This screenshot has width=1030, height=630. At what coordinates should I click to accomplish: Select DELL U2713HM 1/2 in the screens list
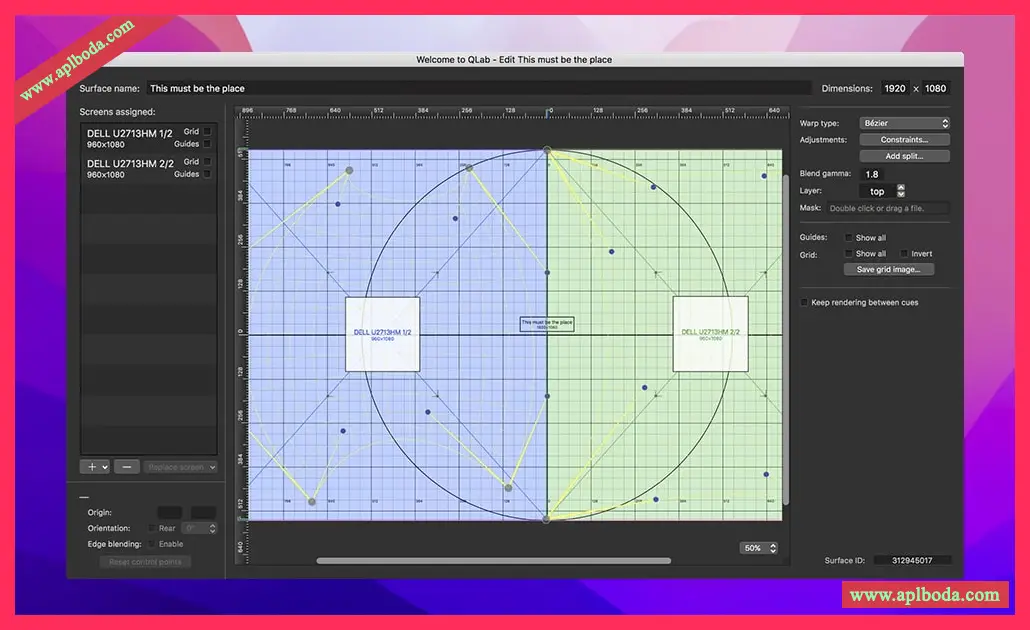130,138
